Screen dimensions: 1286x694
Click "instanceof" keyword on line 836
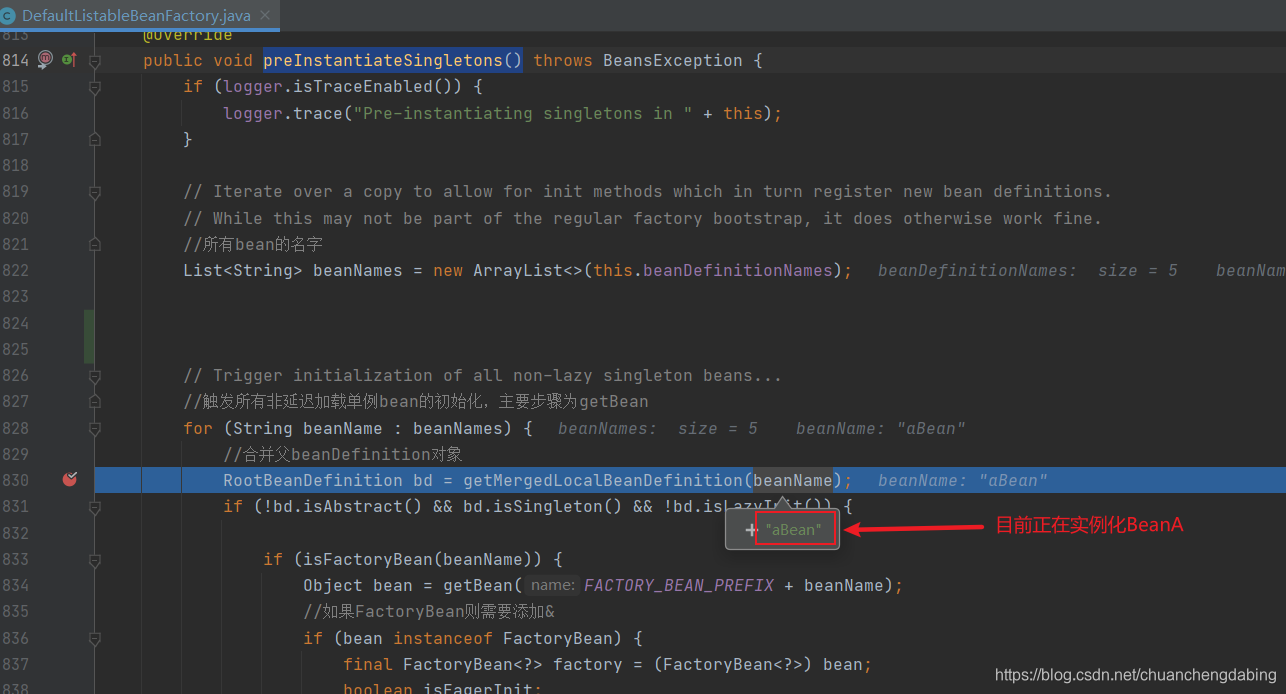[443, 638]
